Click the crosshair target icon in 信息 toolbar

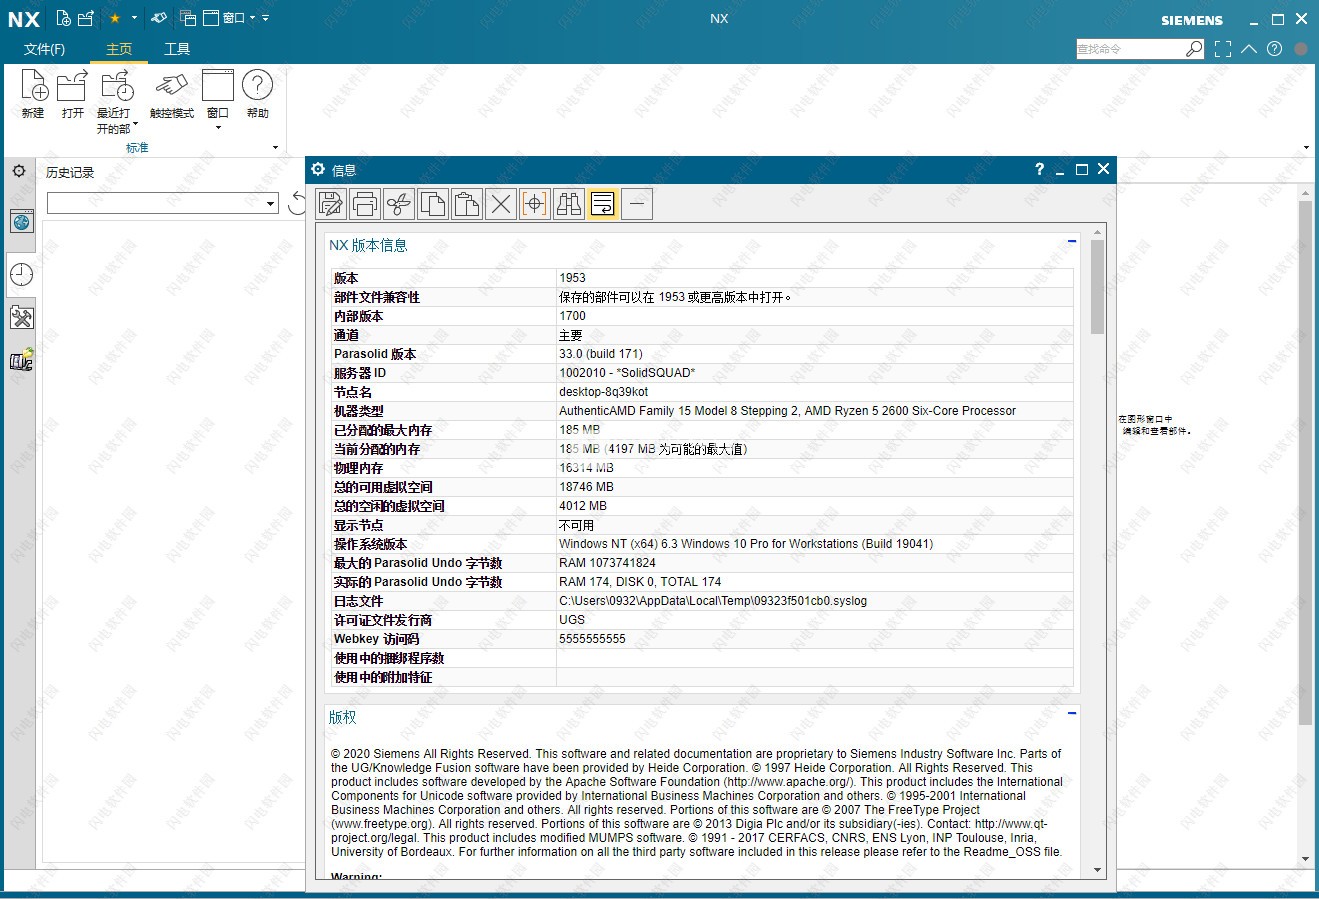tap(535, 204)
